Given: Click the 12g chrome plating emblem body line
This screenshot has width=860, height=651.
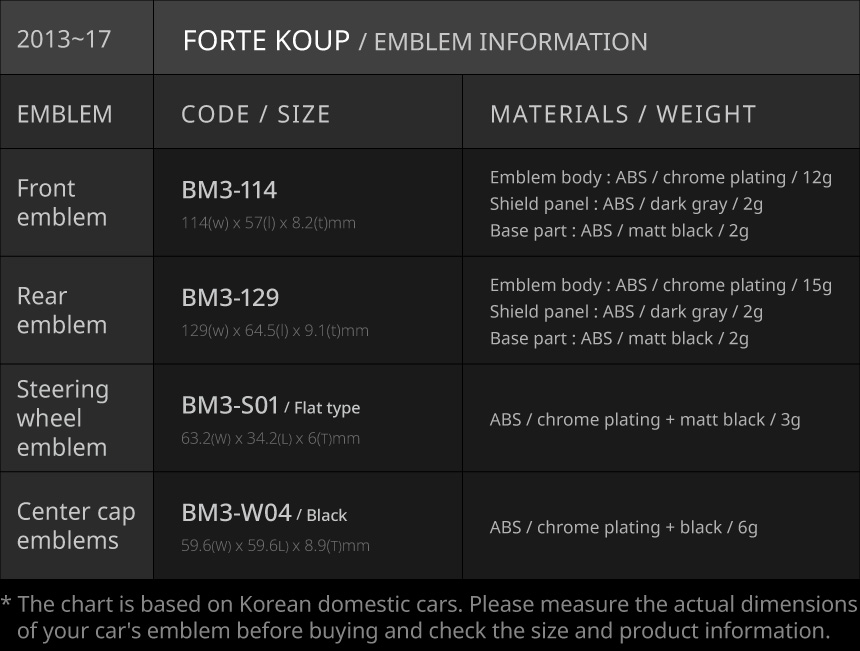Looking at the screenshot, I should point(660,178).
